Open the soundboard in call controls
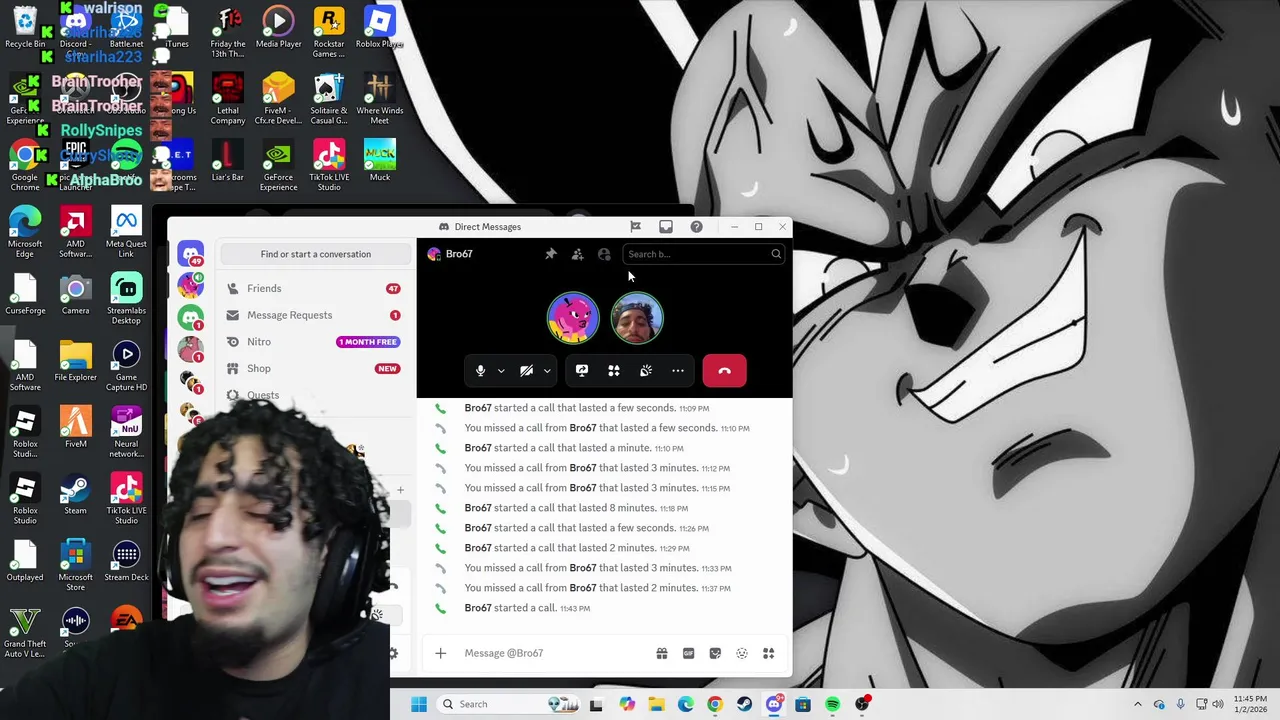 click(x=646, y=371)
